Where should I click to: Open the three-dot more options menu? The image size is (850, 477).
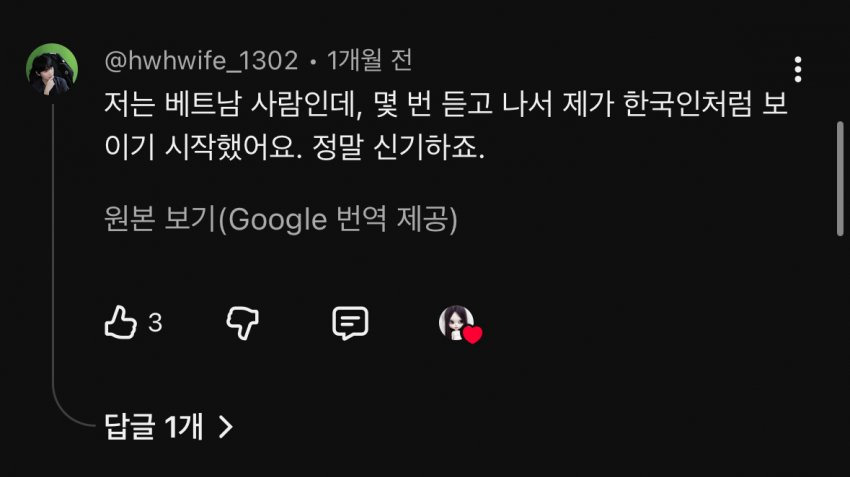(x=797, y=69)
